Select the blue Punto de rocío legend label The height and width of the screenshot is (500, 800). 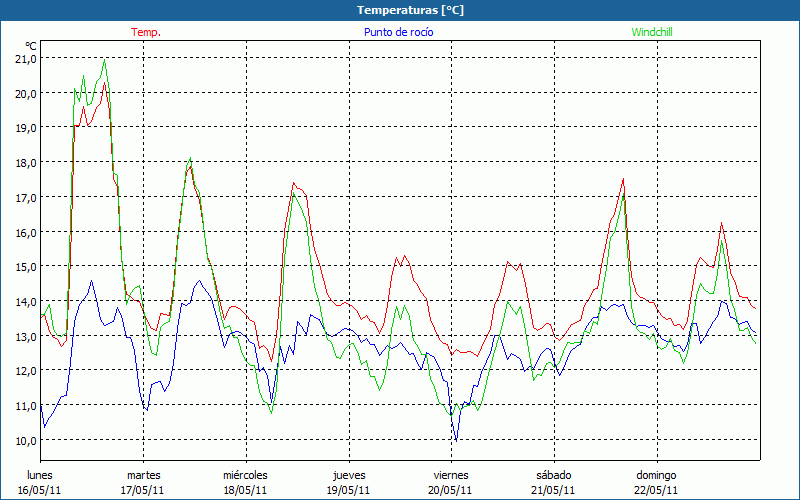click(398, 32)
